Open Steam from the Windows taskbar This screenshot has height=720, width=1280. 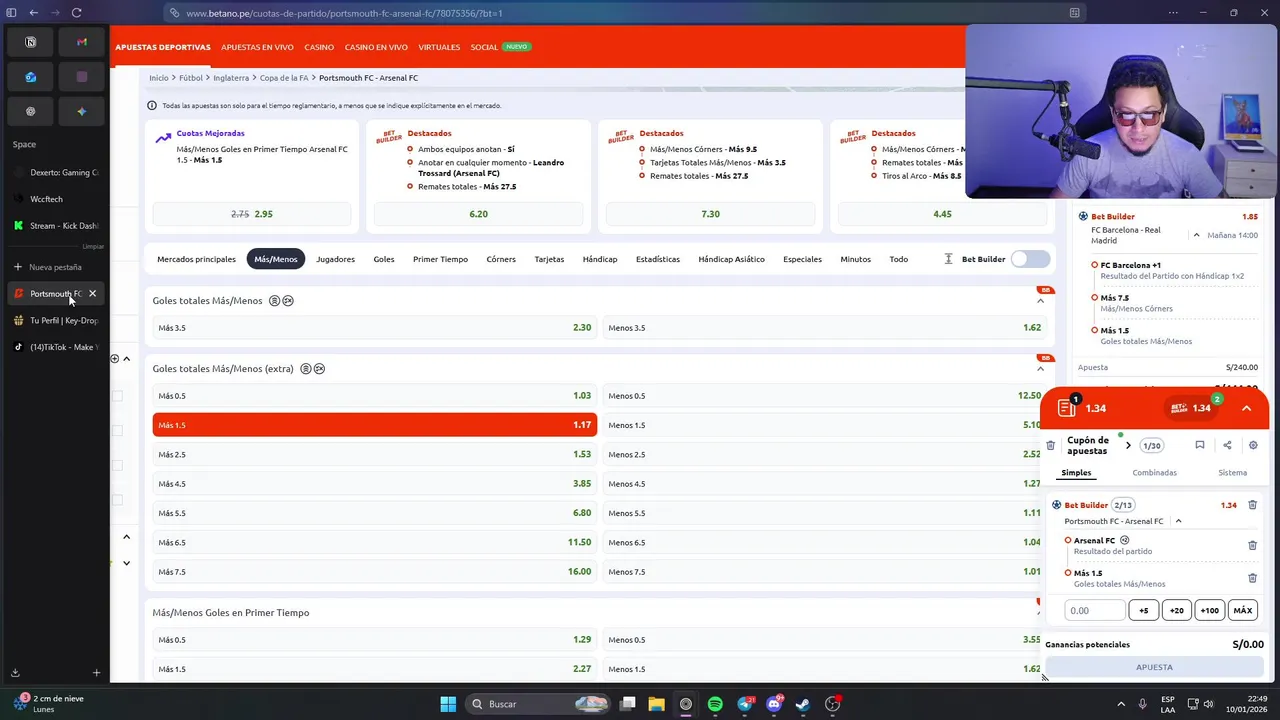[x=803, y=704]
